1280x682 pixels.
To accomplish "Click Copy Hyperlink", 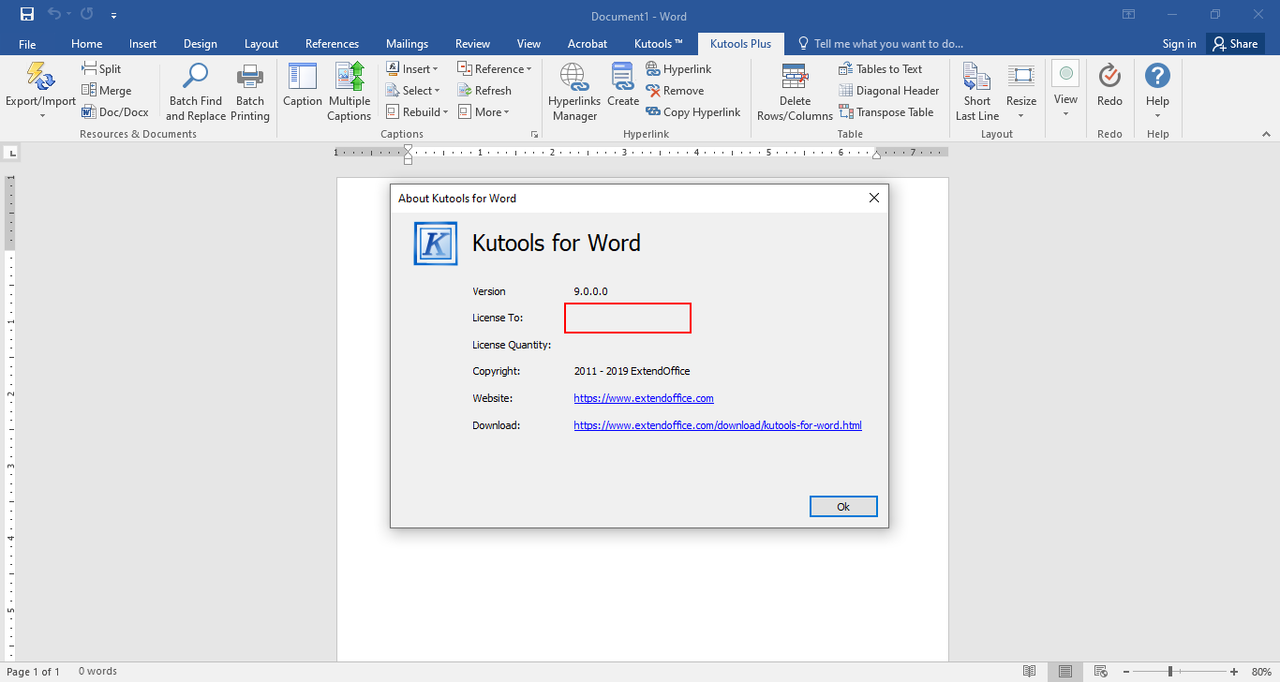I will [x=694, y=112].
